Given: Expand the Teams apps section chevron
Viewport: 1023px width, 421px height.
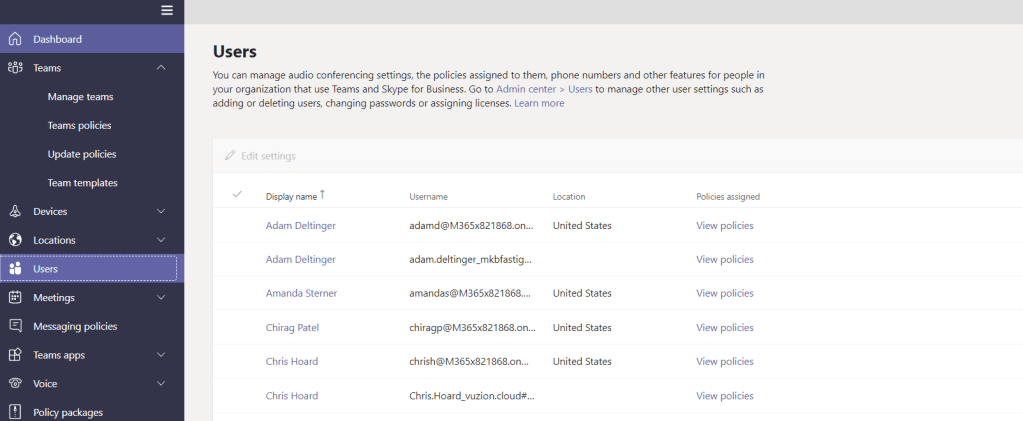Looking at the screenshot, I should tap(161, 355).
